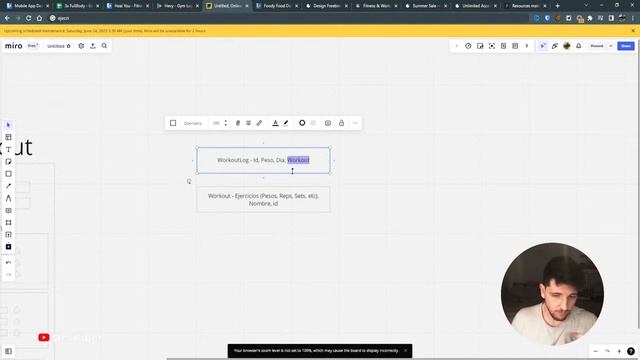Click the Undo arrow
Viewport: 640px width, 360px height.
pyautogui.click(x=8, y=262)
